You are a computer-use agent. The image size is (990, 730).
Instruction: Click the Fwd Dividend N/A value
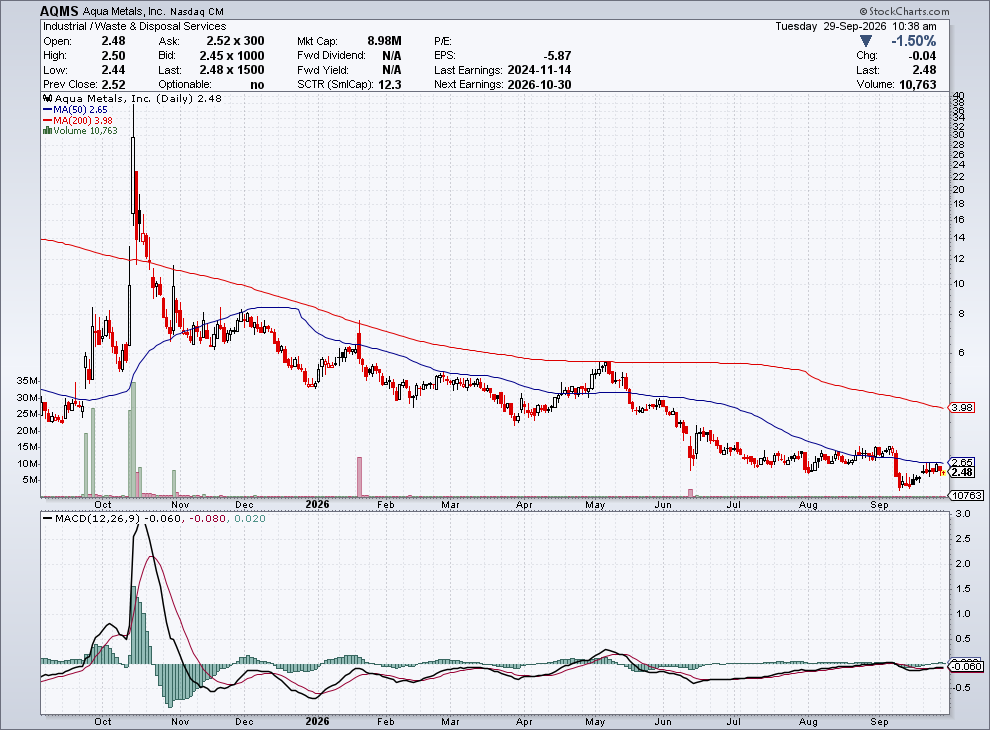(x=391, y=56)
